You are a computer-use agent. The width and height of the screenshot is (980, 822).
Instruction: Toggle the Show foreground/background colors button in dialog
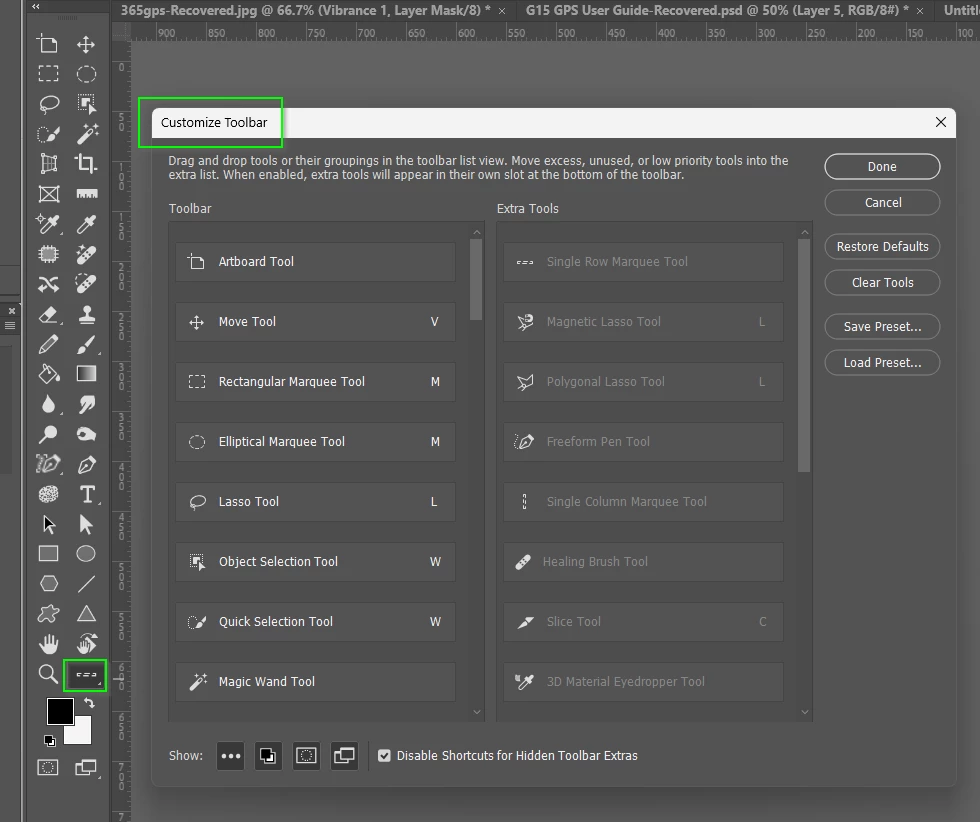pyautogui.click(x=268, y=756)
